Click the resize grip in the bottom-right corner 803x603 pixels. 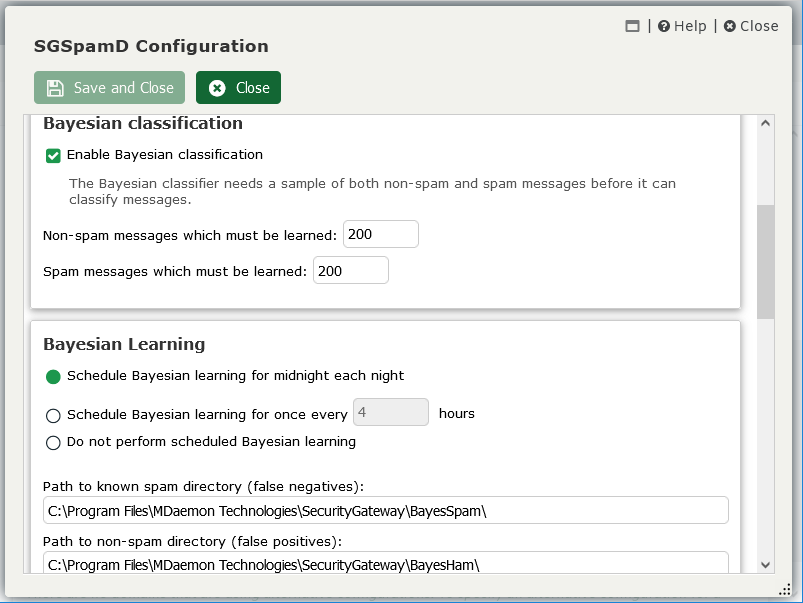point(786,589)
